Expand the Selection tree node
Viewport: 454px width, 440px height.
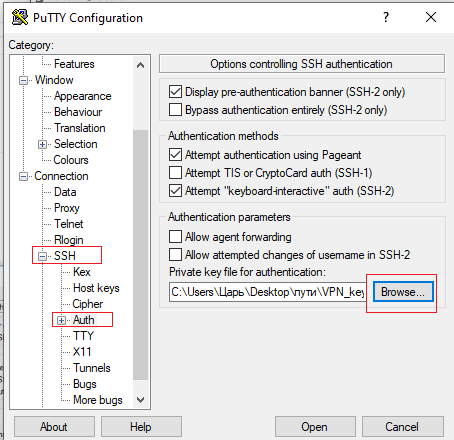pyautogui.click(x=42, y=144)
